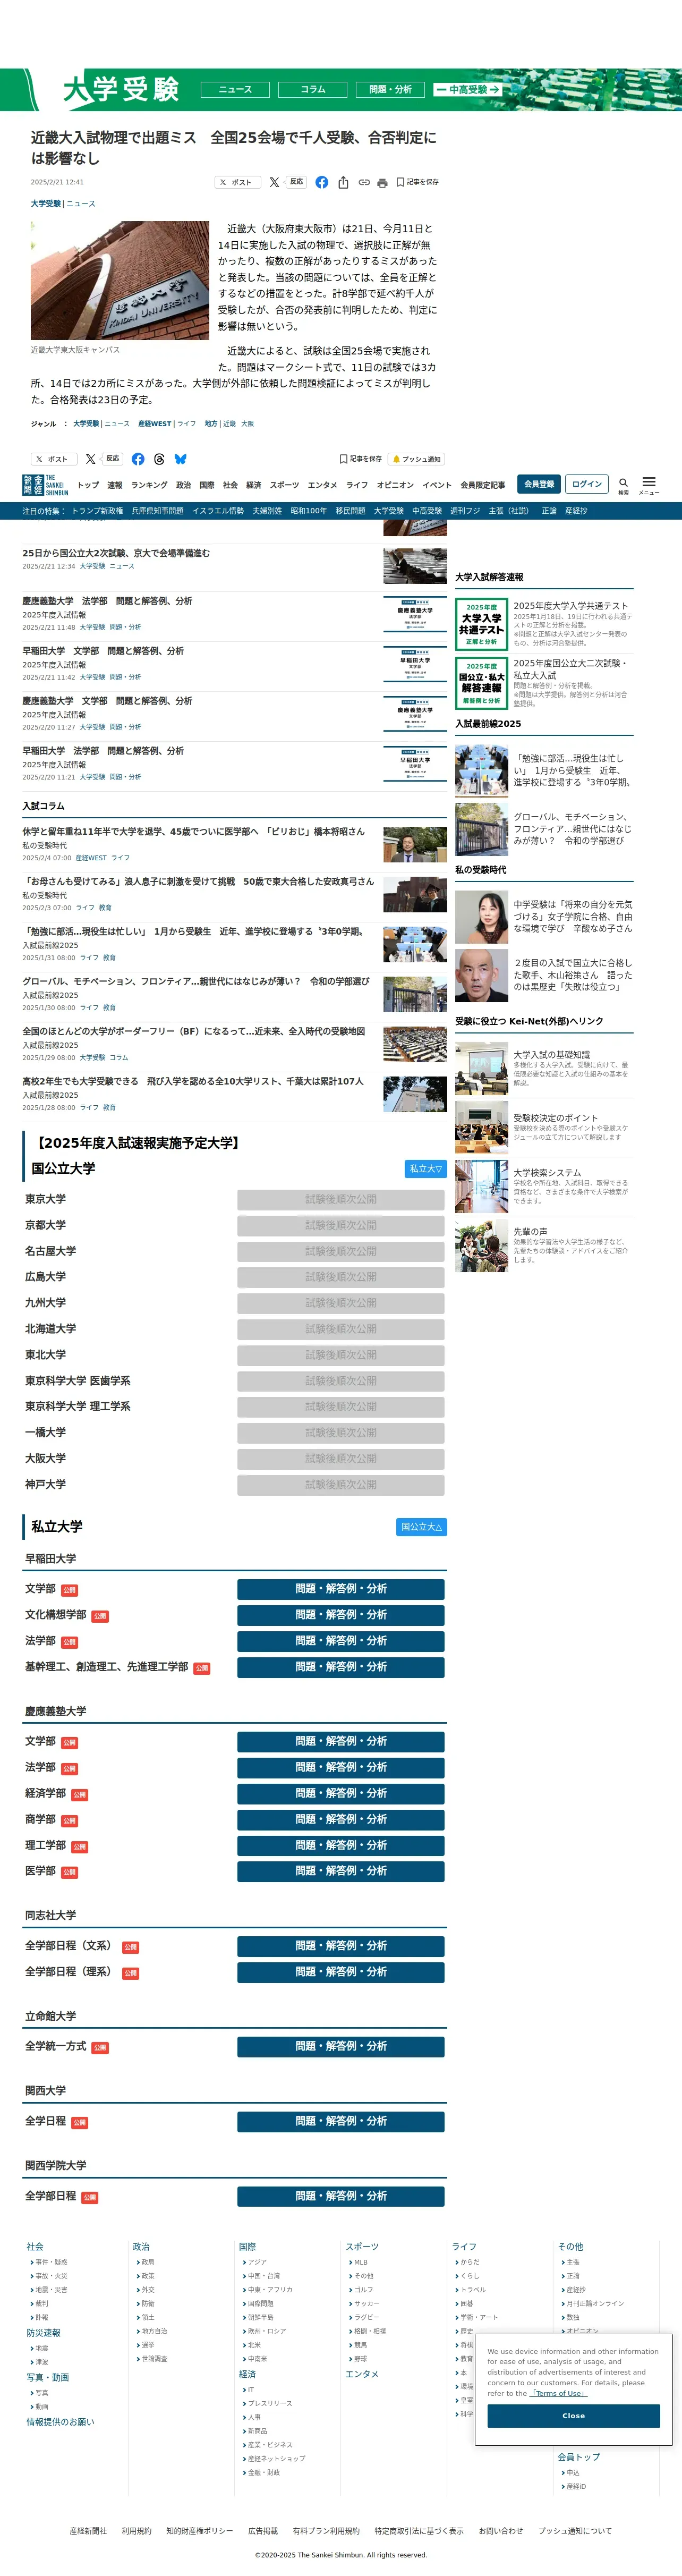Copy the article link using the chain icon
The height and width of the screenshot is (2576, 682).
click(x=364, y=182)
